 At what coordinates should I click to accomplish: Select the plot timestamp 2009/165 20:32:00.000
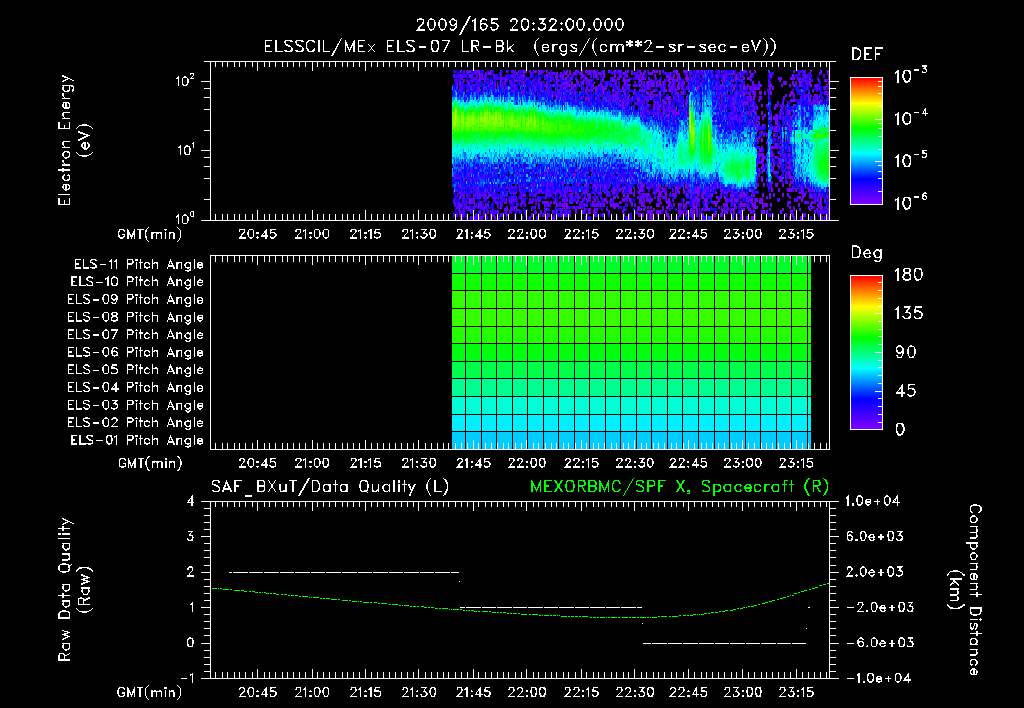(520, 25)
